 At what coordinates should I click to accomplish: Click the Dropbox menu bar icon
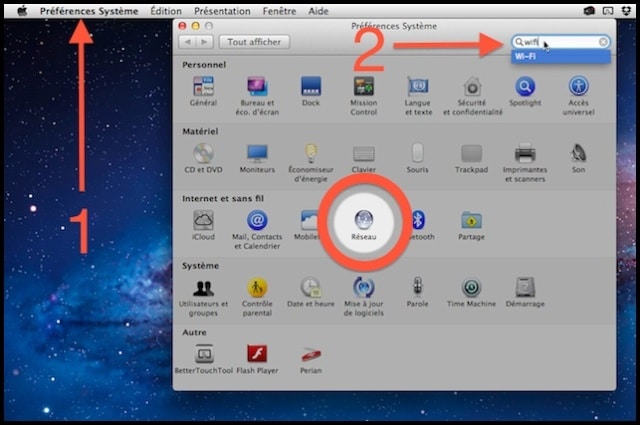[626, 11]
